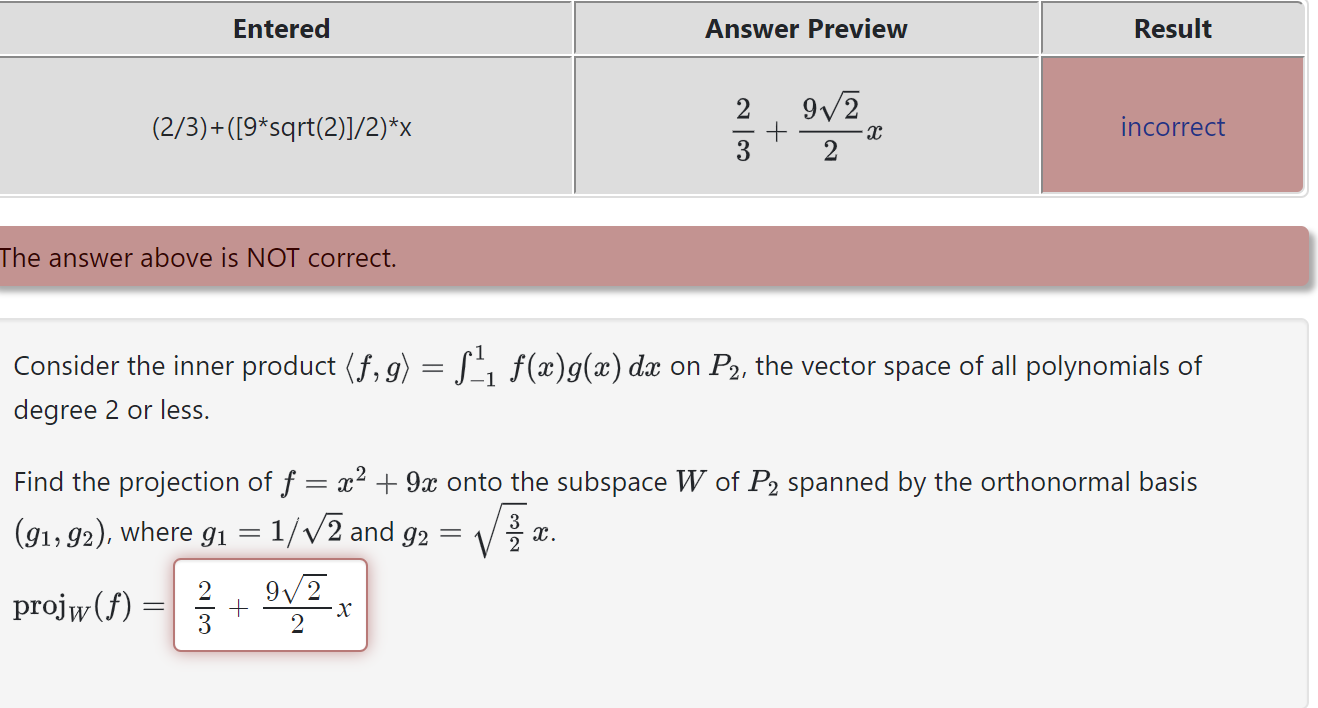The height and width of the screenshot is (708, 1318).
Task: Click the 9√2/2 term in the answer box
Action: coord(293,604)
